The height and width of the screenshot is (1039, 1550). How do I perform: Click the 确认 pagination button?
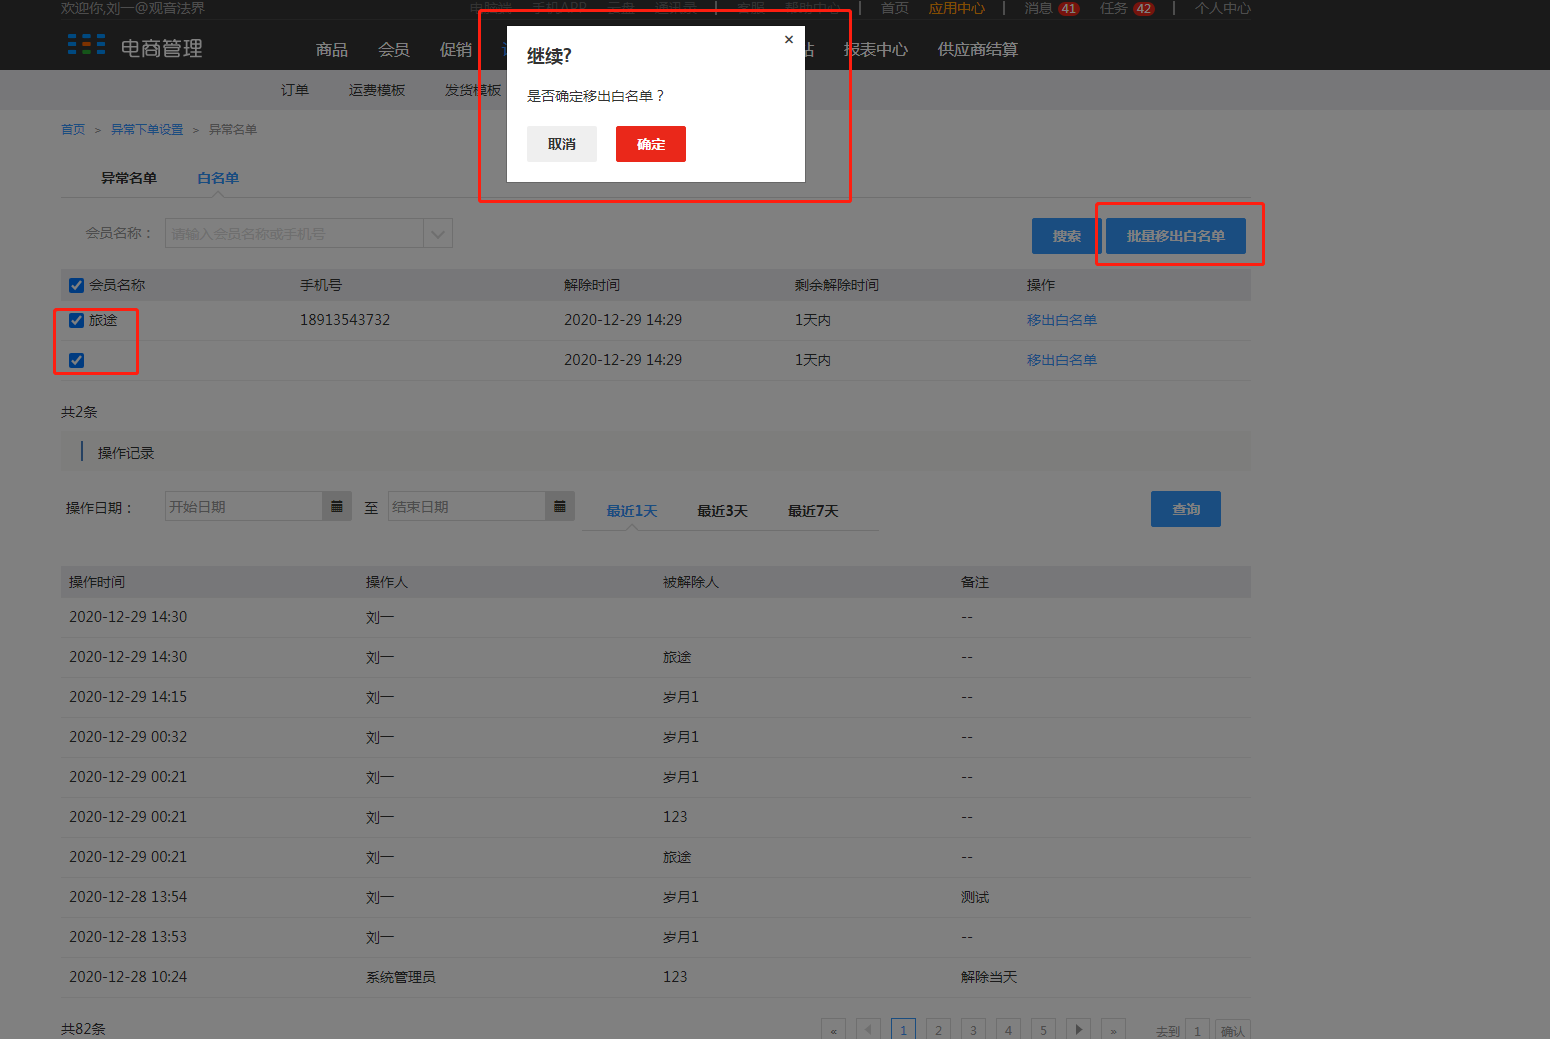point(1233,1030)
